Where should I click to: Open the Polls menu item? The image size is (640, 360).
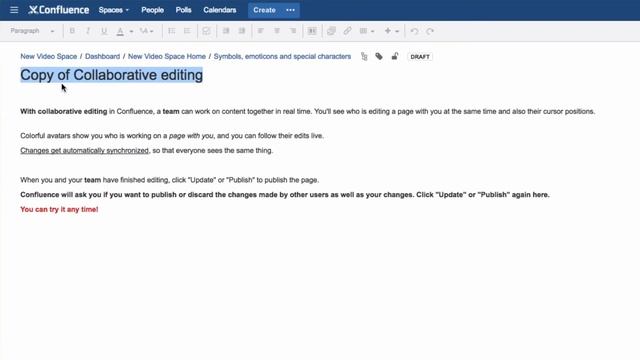click(183, 10)
